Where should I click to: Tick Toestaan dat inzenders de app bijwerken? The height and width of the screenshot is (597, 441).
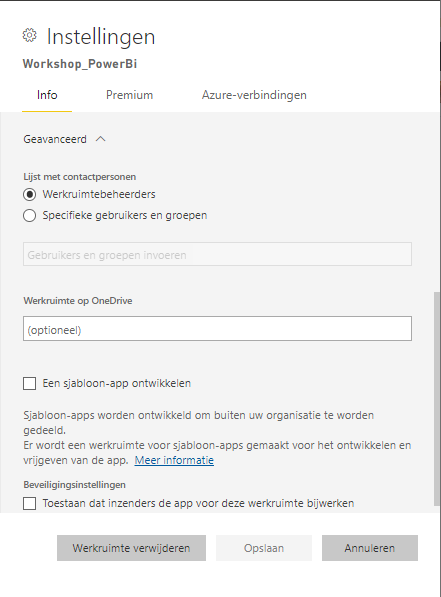coord(30,503)
